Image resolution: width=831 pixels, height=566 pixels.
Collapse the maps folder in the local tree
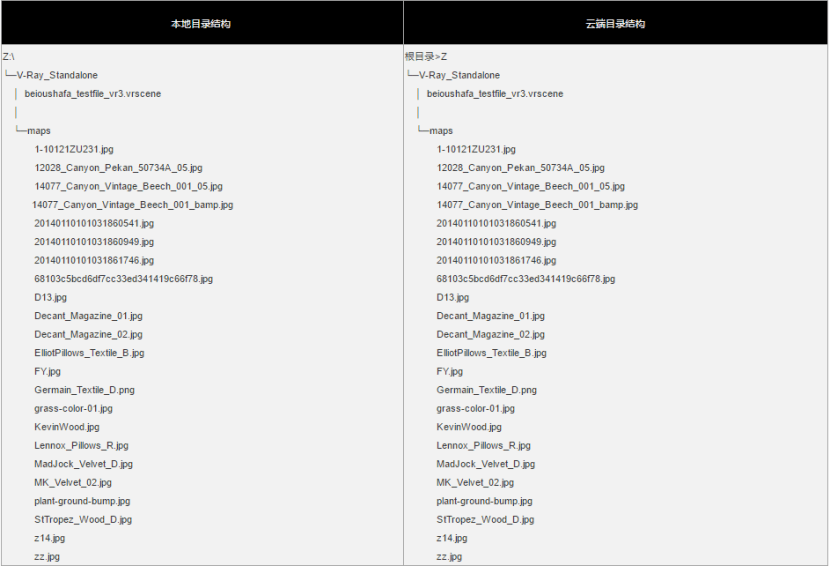[x=39, y=131]
